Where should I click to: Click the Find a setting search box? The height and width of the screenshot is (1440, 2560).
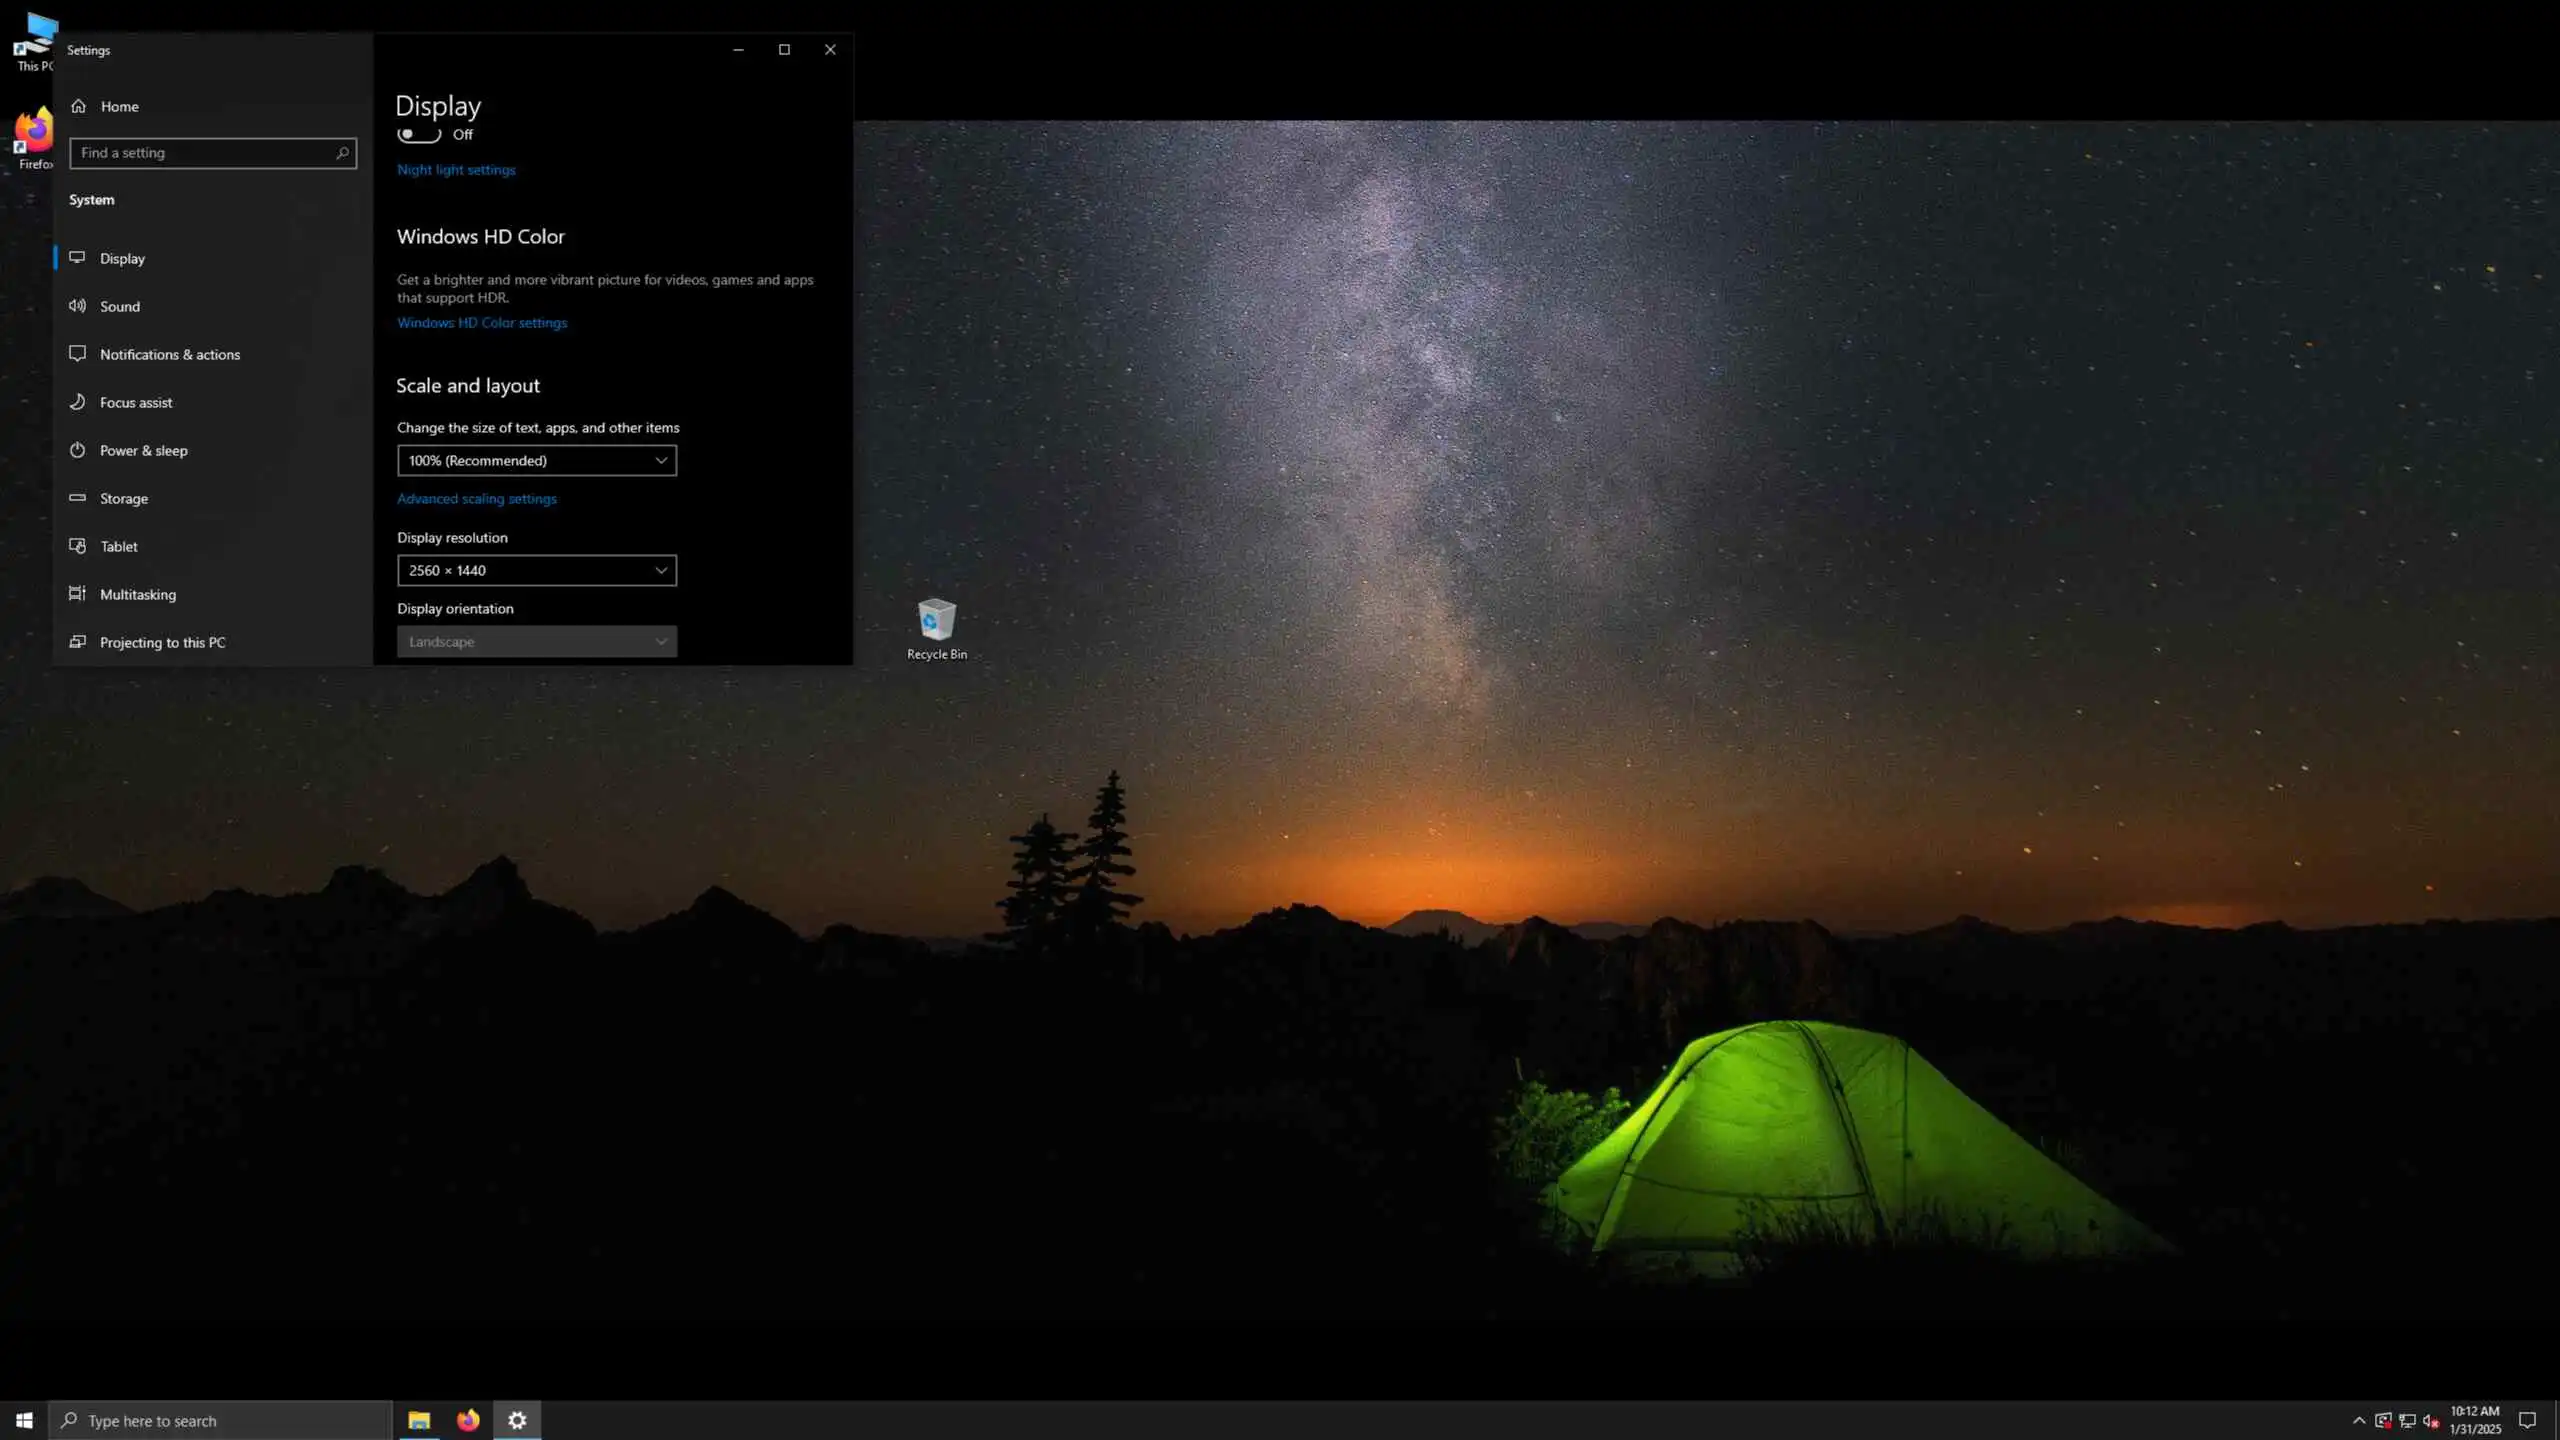(205, 153)
